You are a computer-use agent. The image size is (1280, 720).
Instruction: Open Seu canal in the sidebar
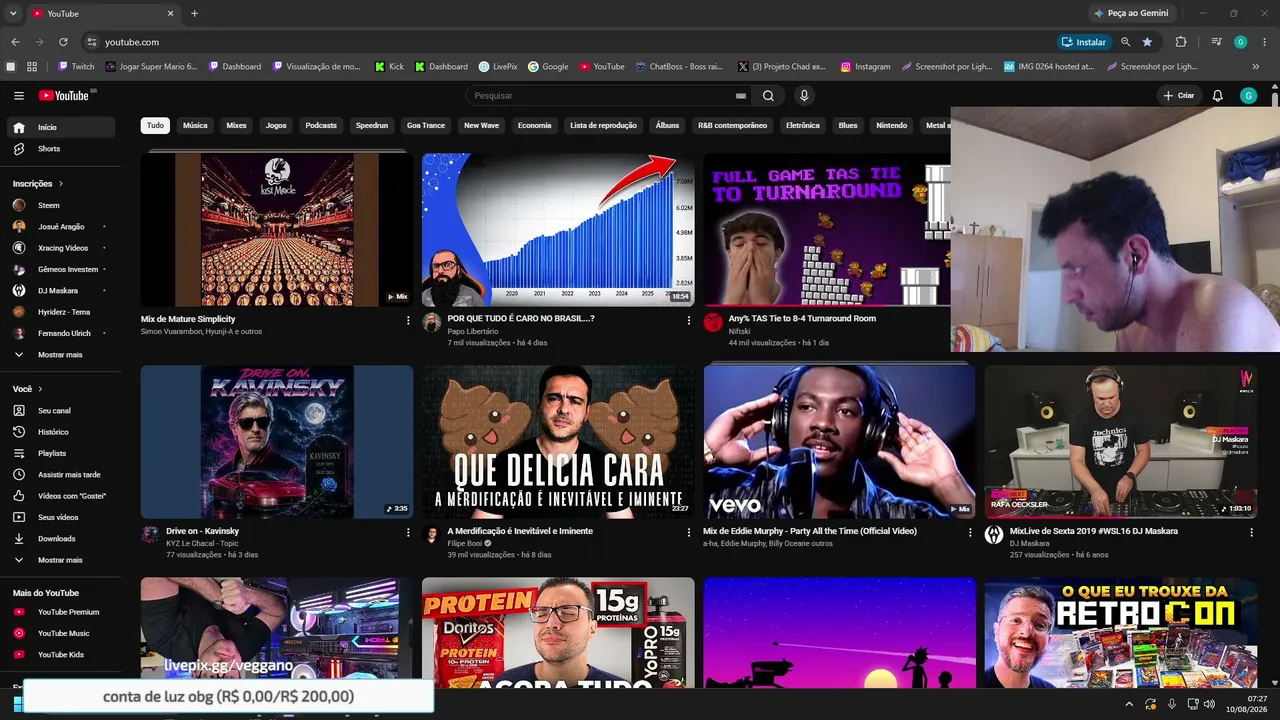[x=62, y=411]
